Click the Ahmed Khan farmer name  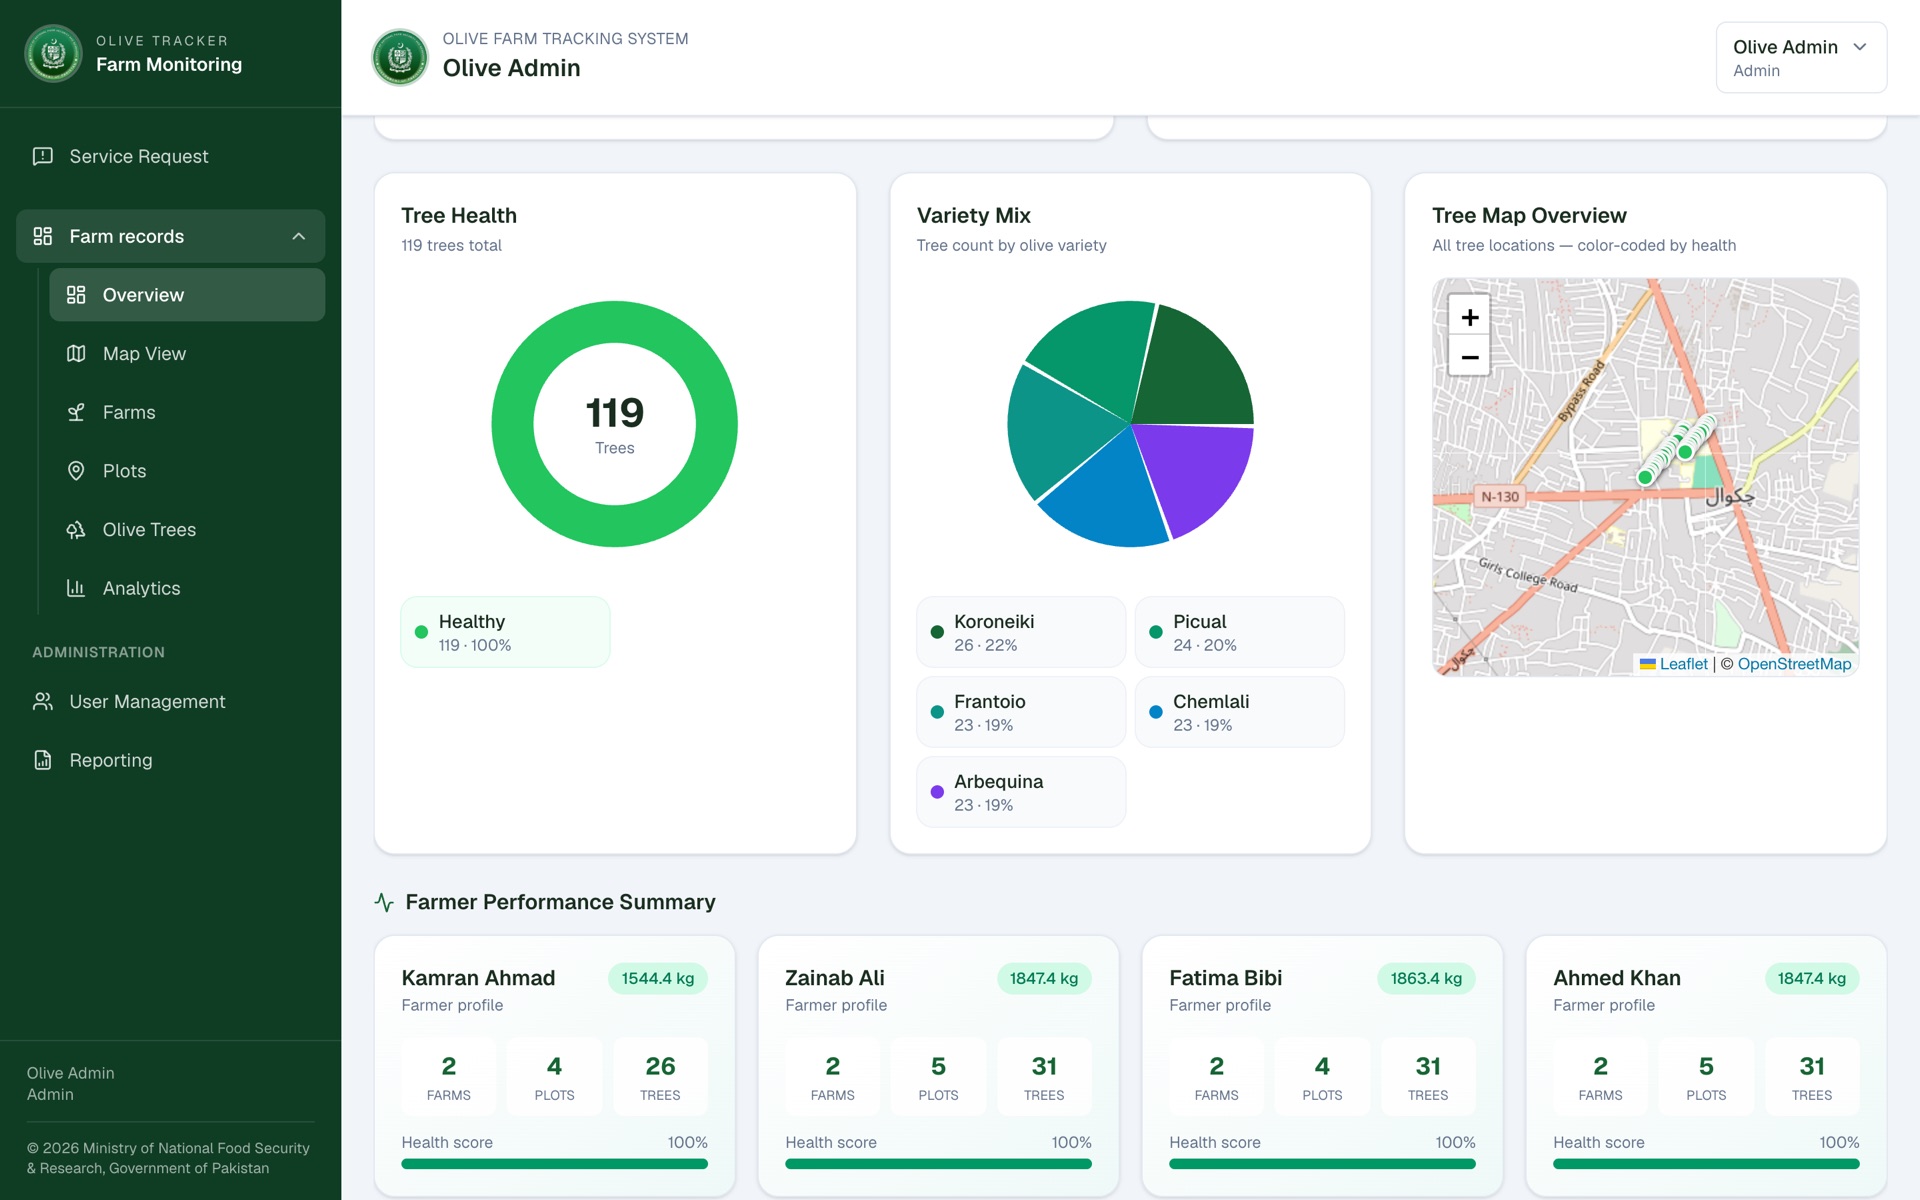point(1617,978)
